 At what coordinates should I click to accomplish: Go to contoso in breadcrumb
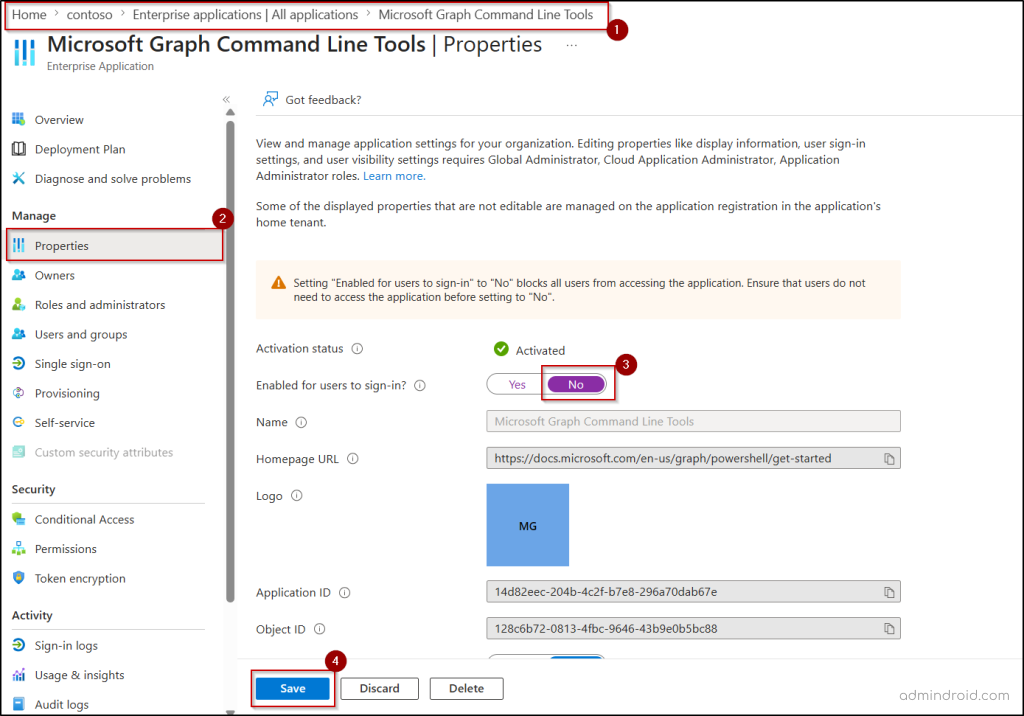click(89, 14)
